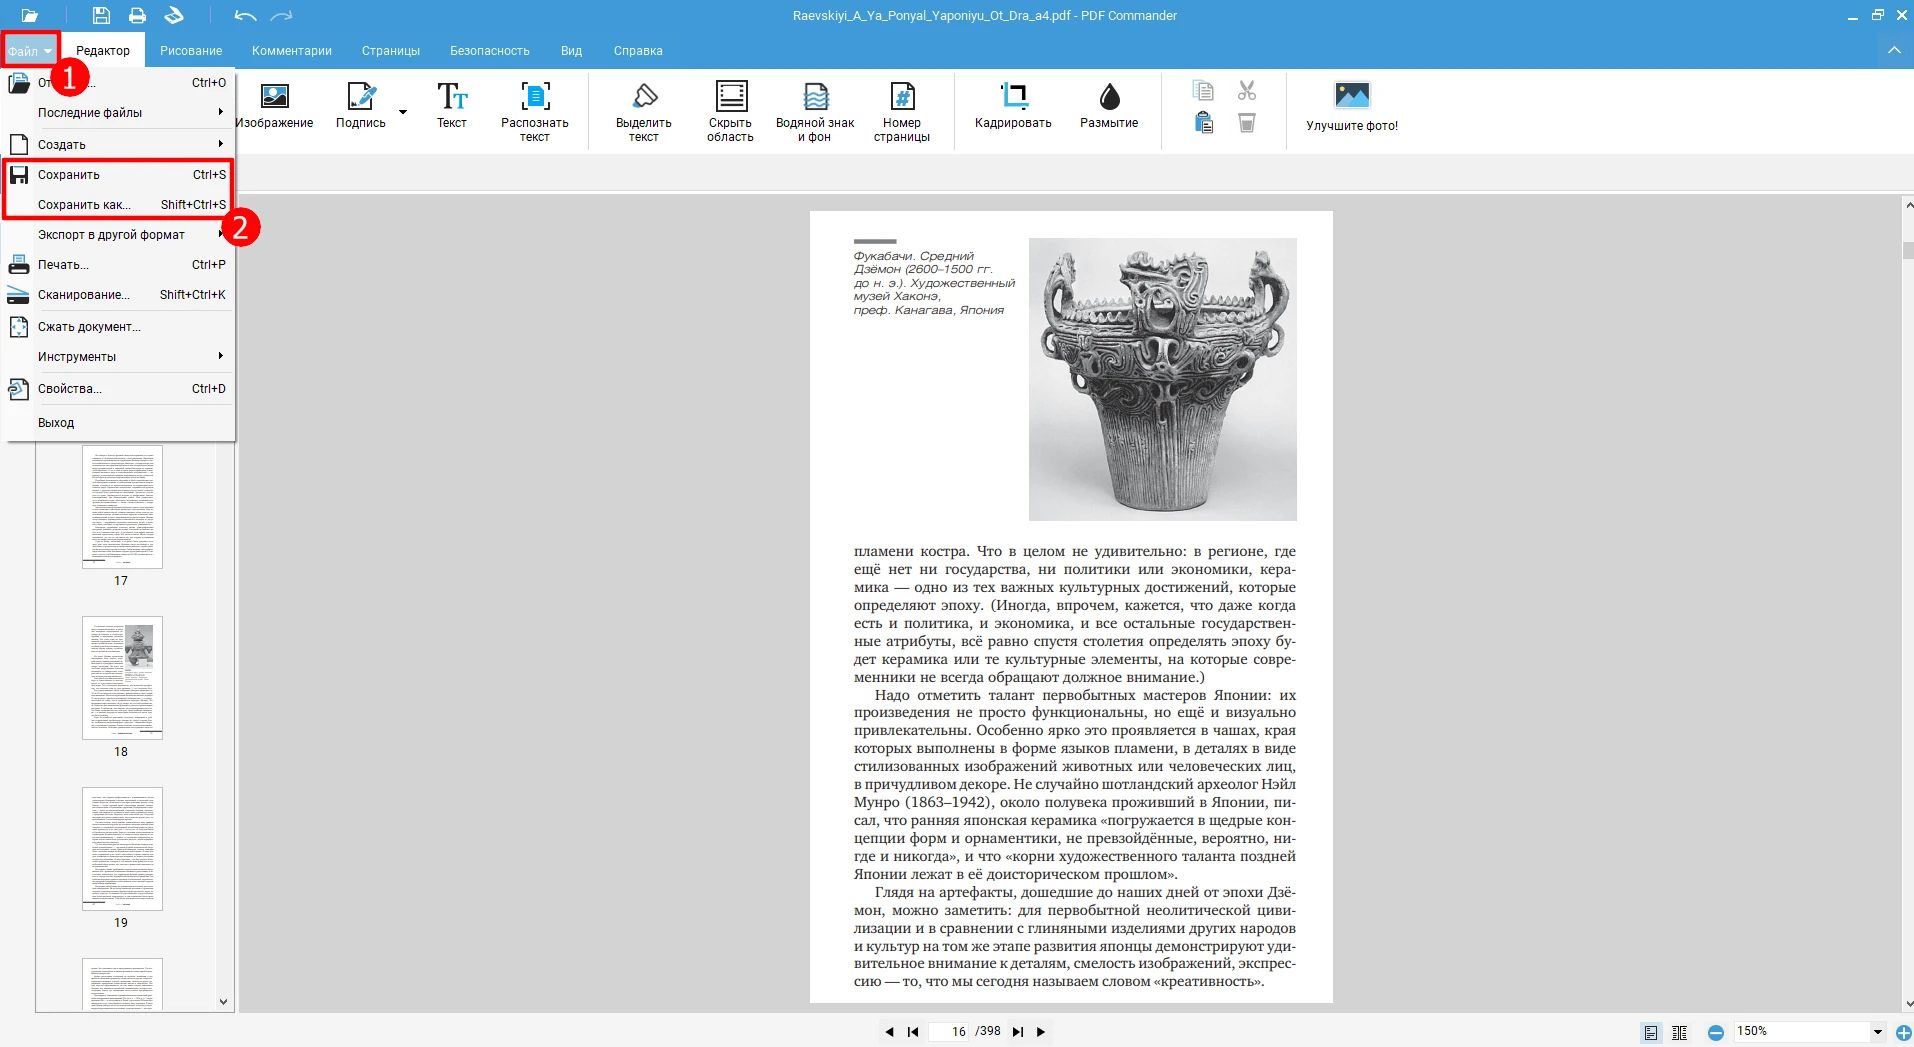Open Свойства... document properties
Viewport: 1914px width, 1047px height.
coord(119,389)
